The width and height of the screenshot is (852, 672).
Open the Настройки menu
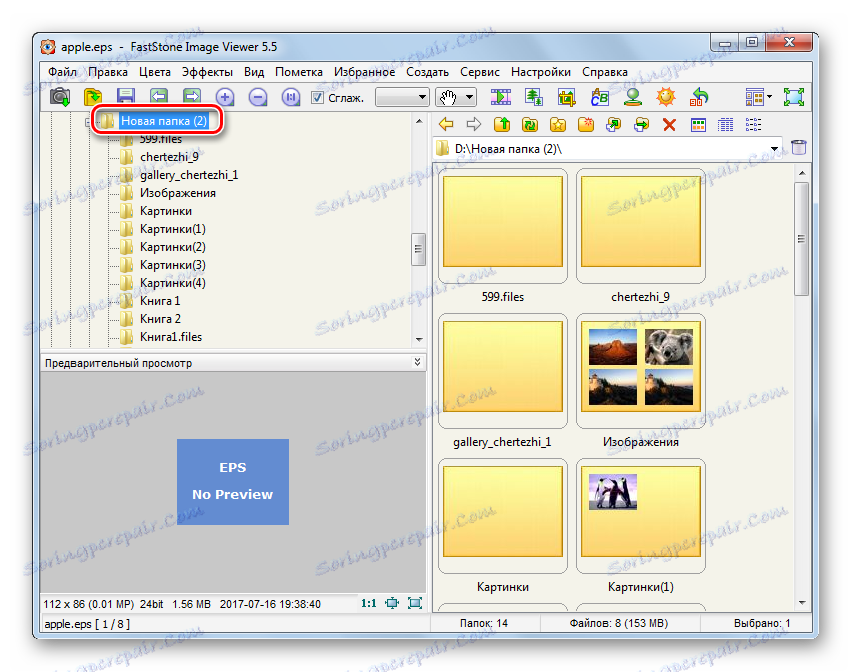point(541,72)
